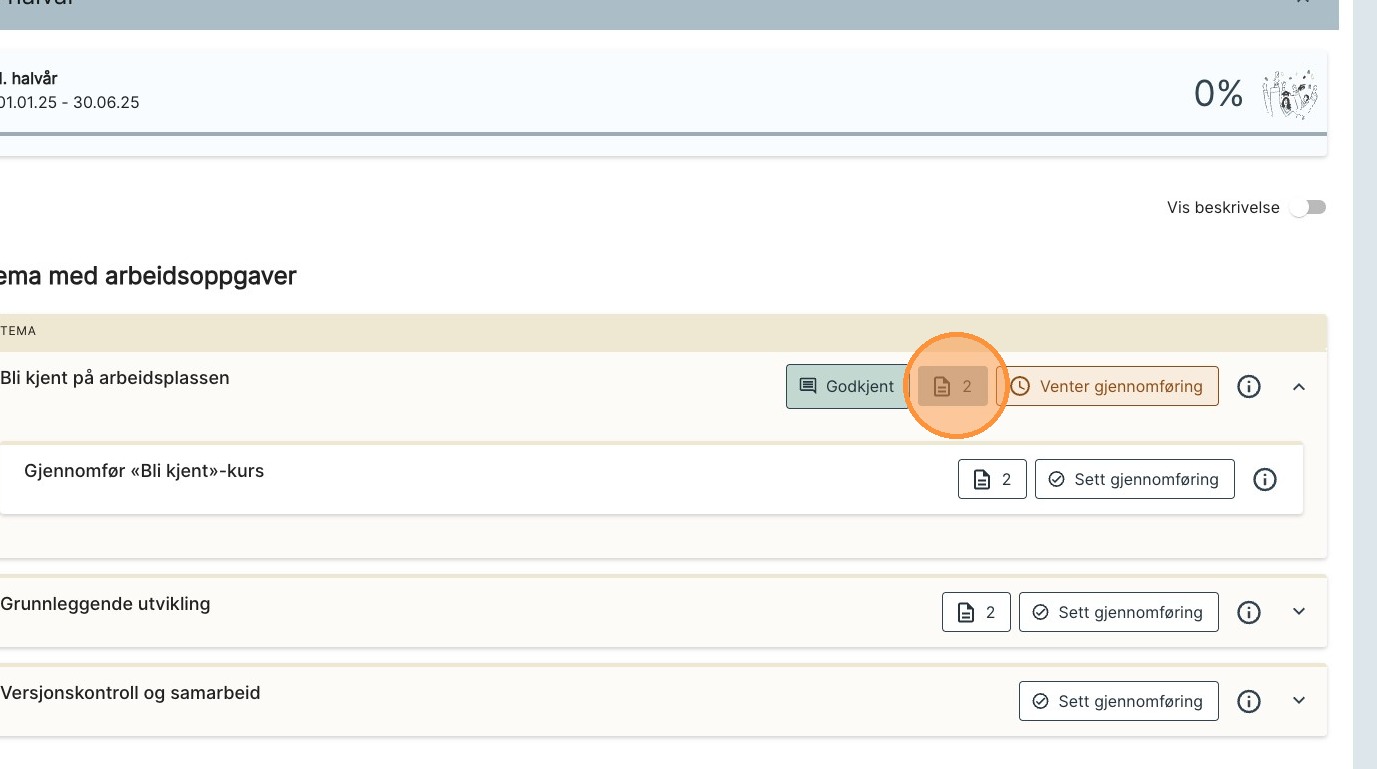Click the 0% progress bar

[660, 134]
